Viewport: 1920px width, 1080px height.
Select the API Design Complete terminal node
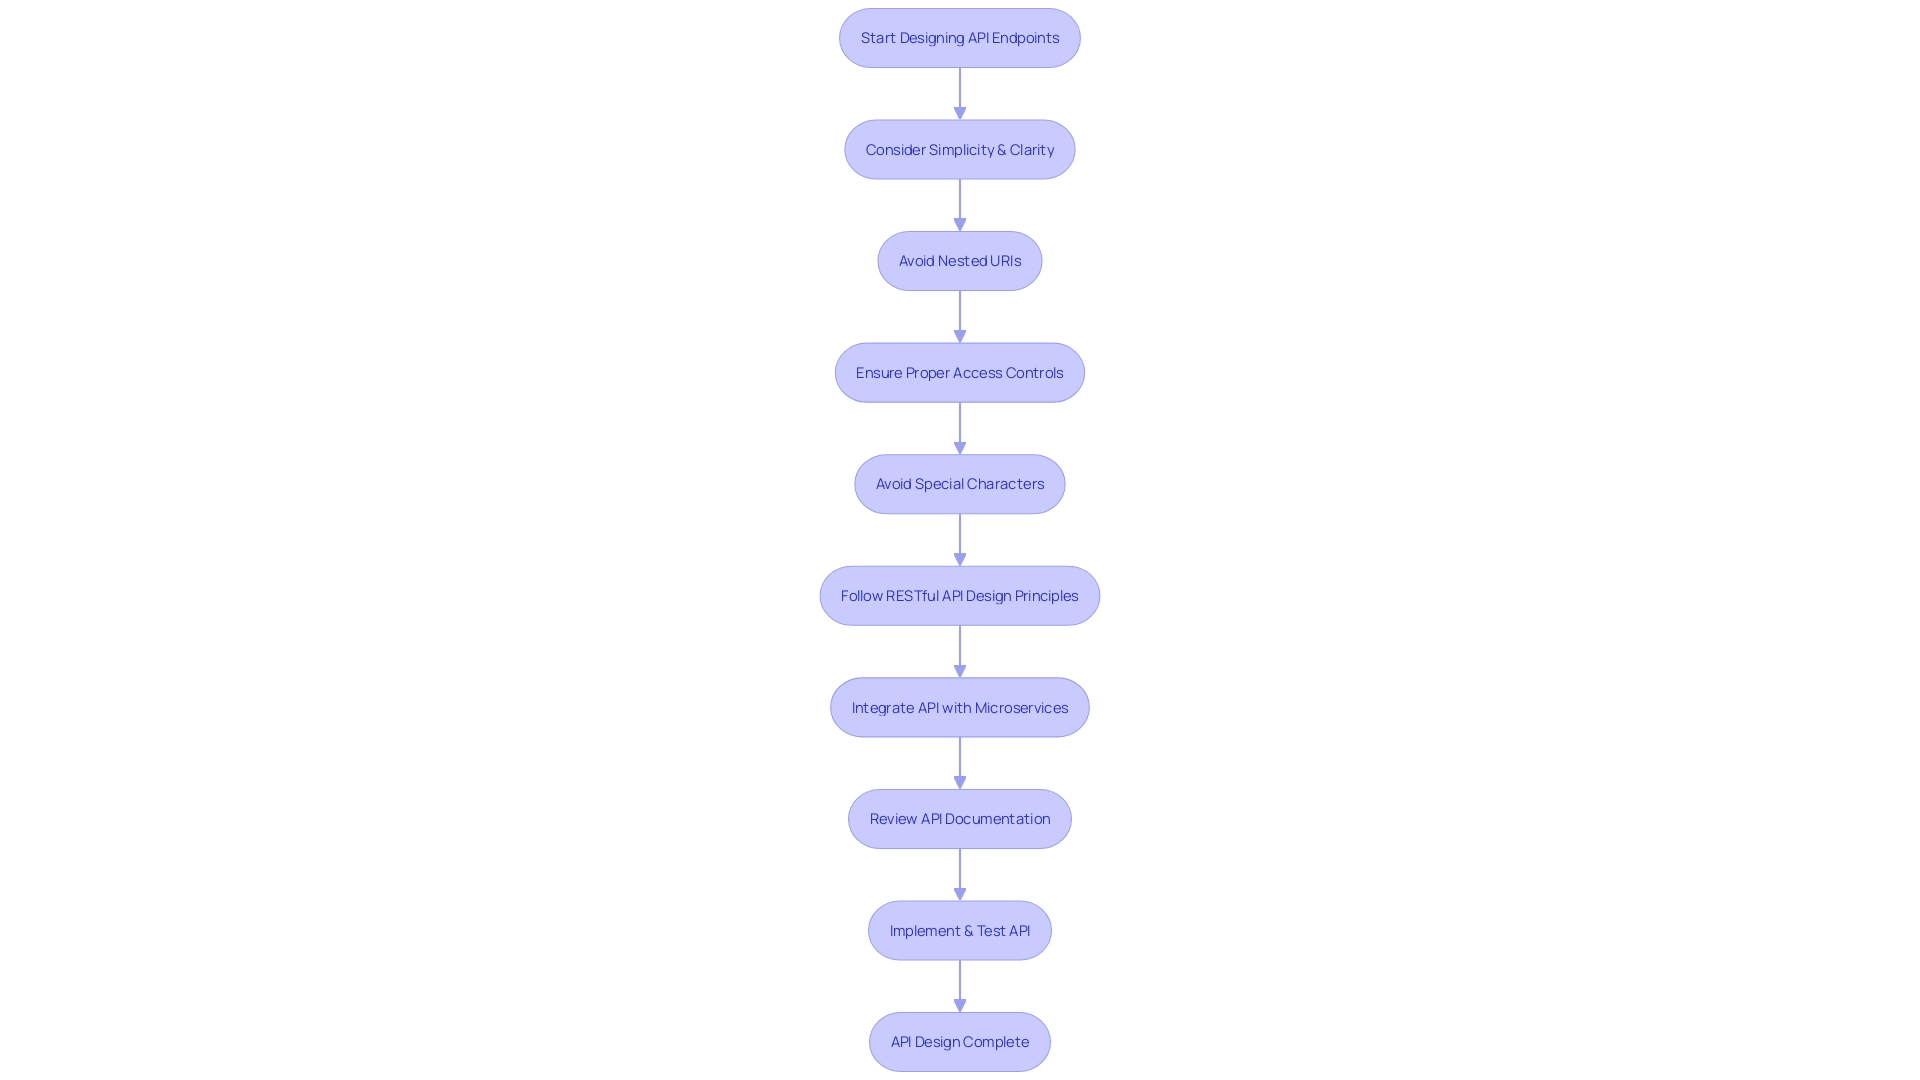pyautogui.click(x=960, y=1042)
